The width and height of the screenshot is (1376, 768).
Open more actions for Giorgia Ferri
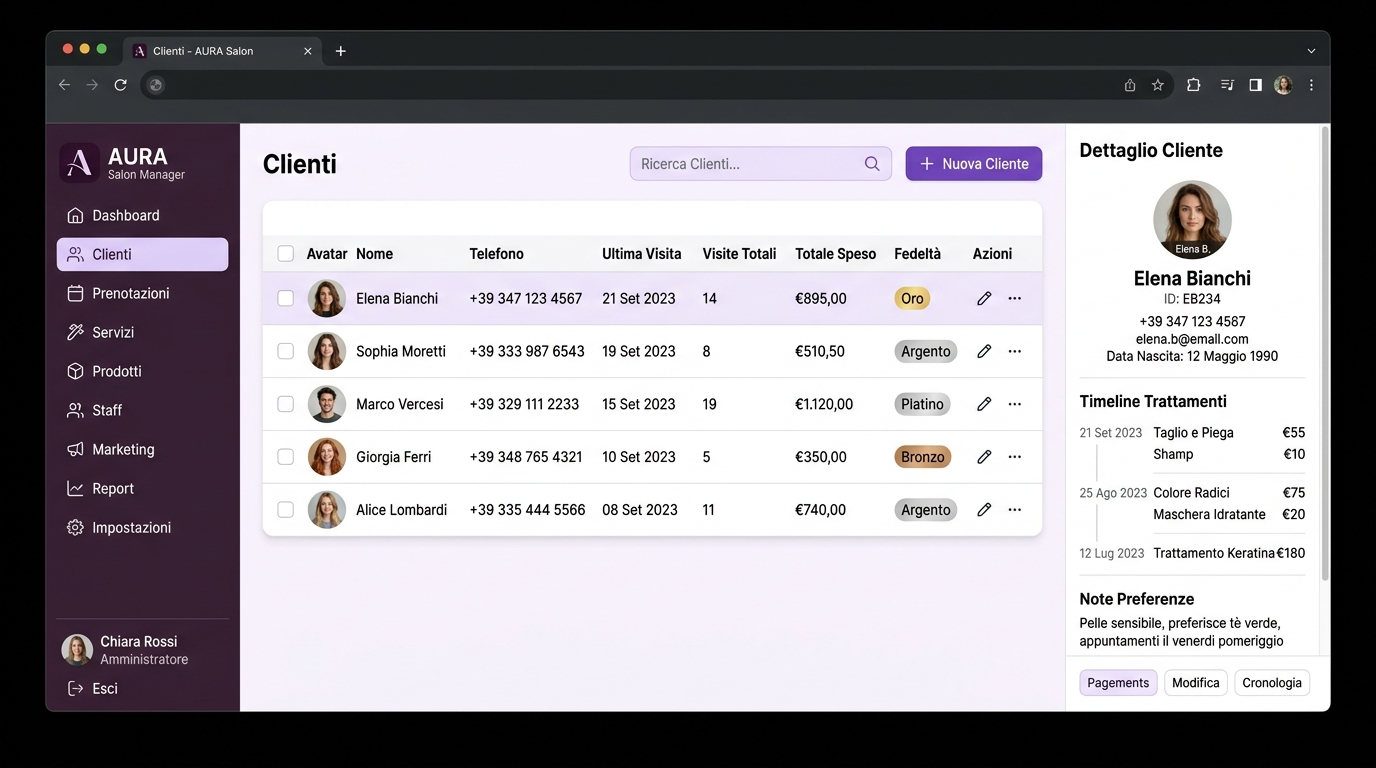1015,457
